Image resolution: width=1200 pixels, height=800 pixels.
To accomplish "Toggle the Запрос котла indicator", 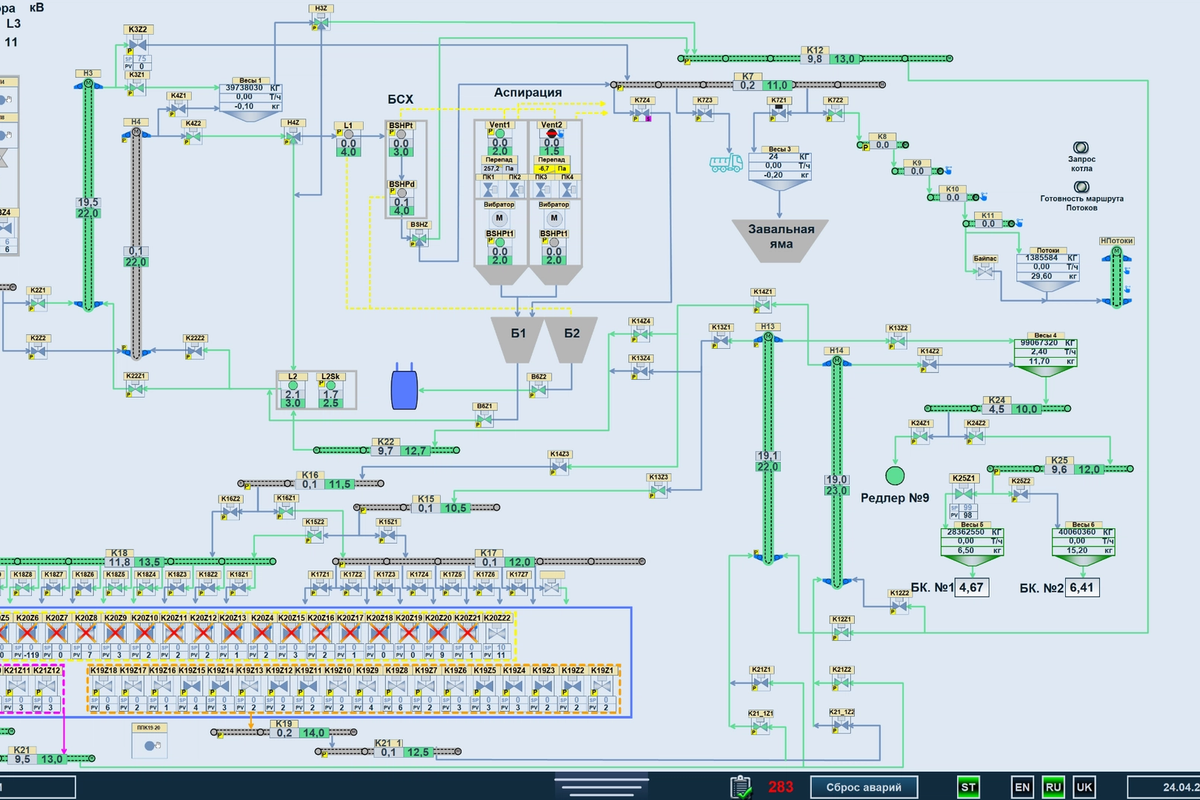I will pos(1081,147).
